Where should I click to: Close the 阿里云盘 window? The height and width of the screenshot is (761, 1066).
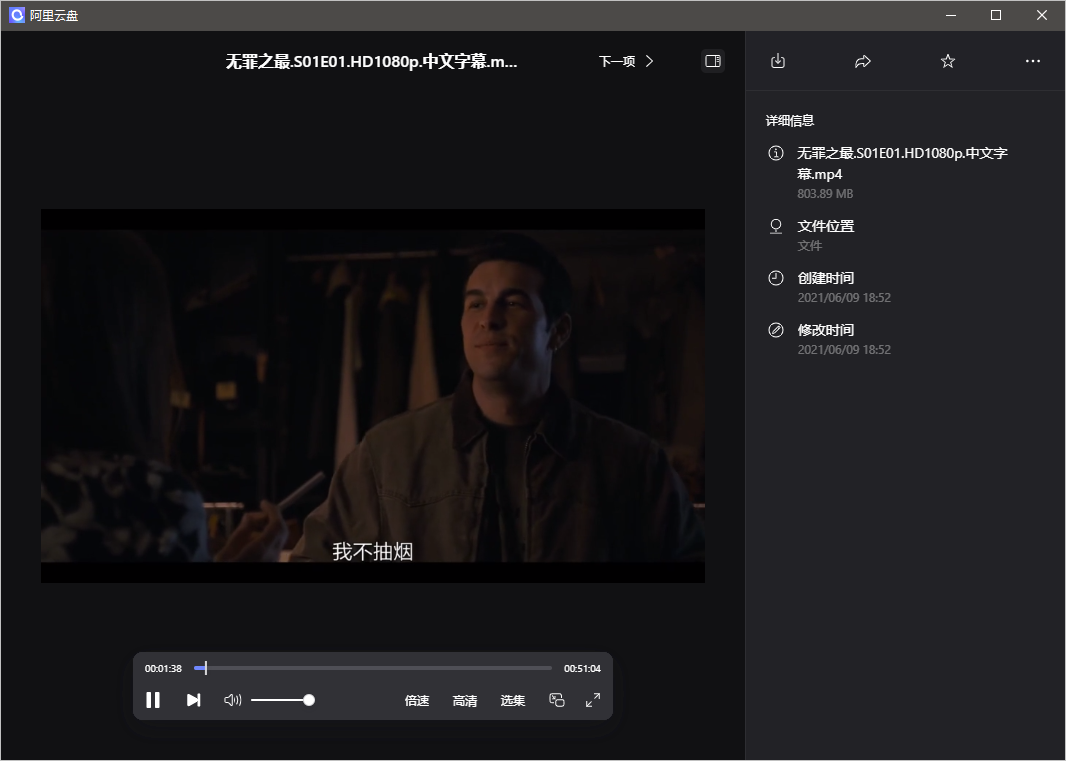point(1042,15)
